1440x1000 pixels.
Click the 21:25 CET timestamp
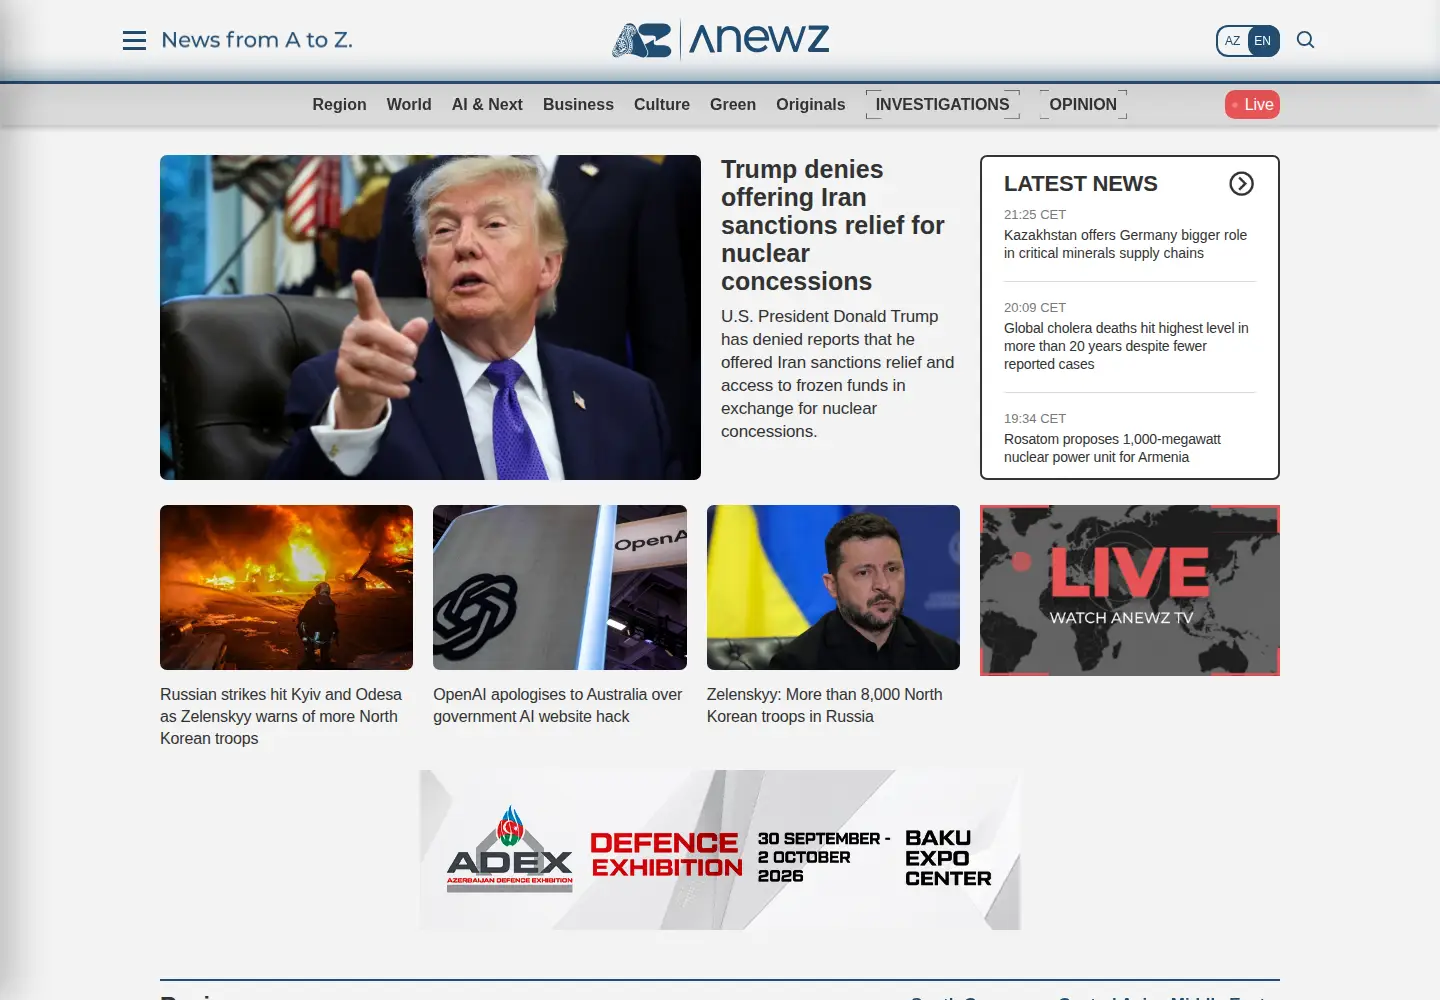click(1035, 214)
